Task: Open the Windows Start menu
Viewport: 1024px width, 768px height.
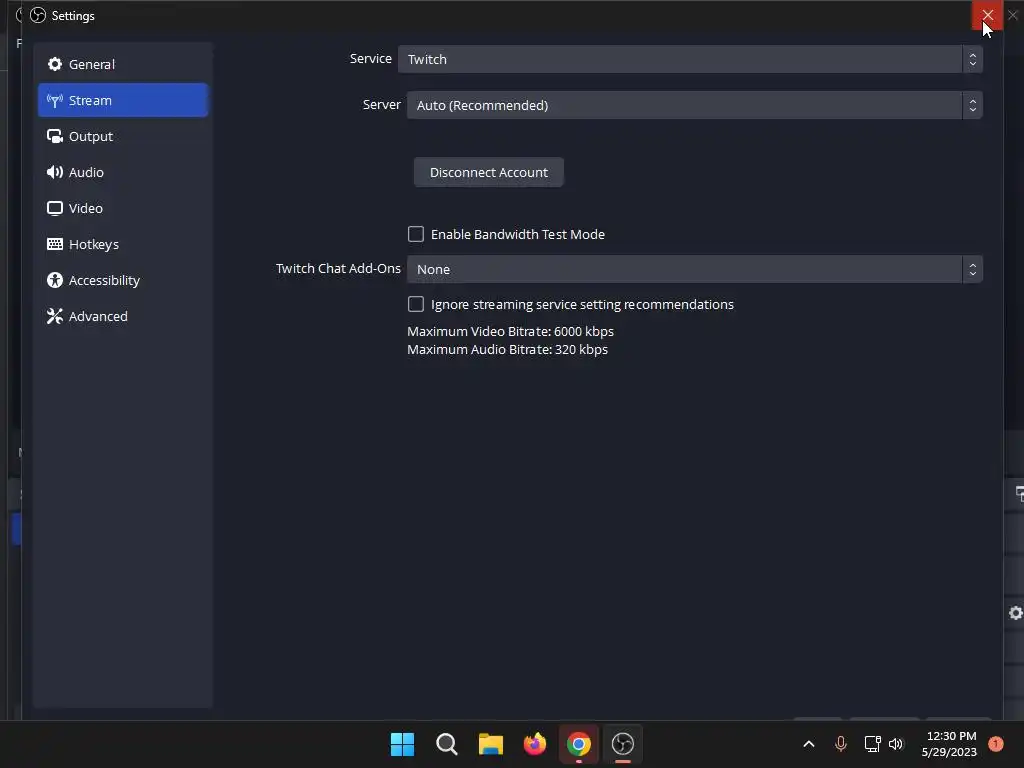Action: click(x=402, y=744)
